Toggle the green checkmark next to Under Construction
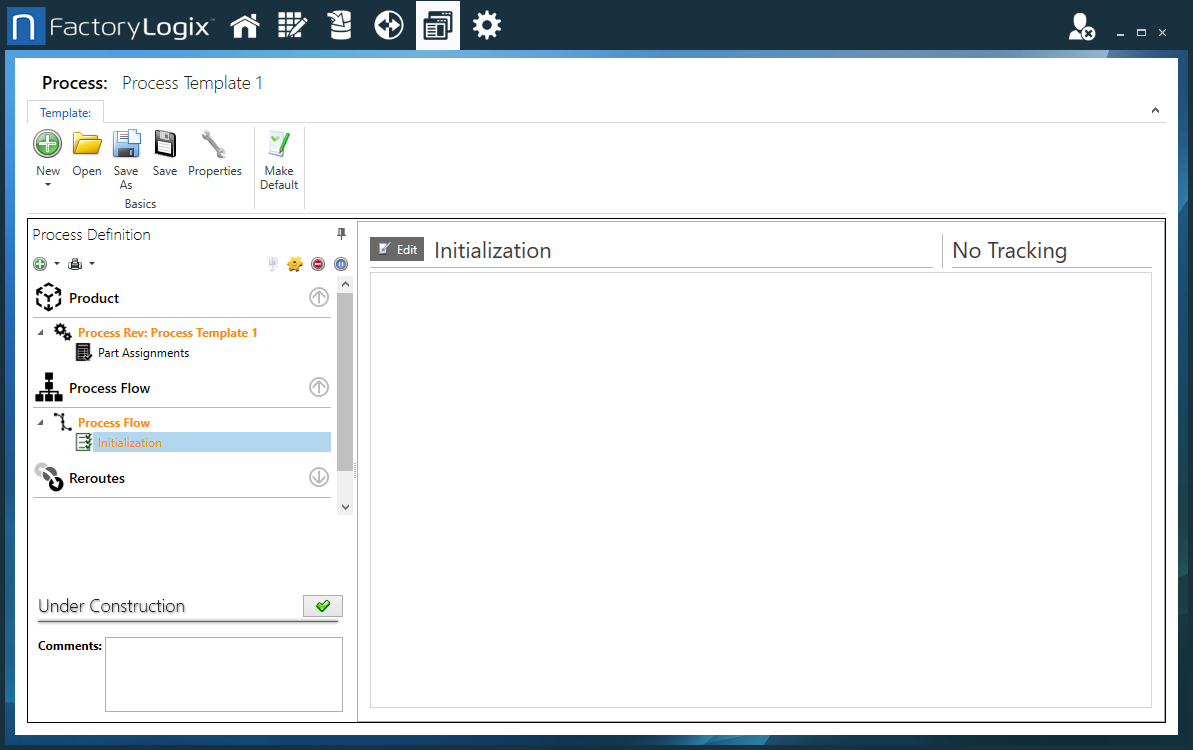Viewport: 1193px width, 750px height. (322, 605)
